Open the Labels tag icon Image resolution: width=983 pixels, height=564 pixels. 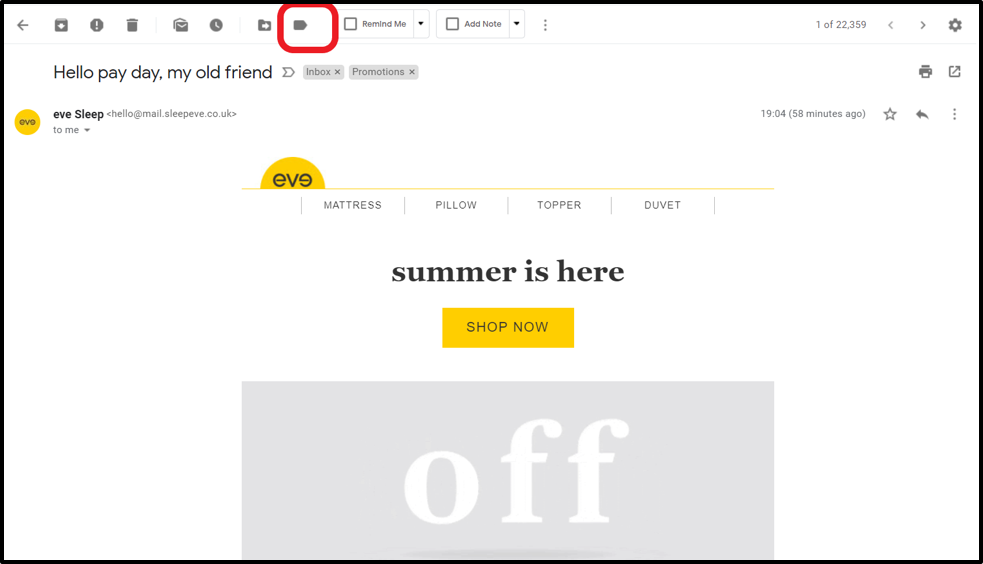click(300, 25)
